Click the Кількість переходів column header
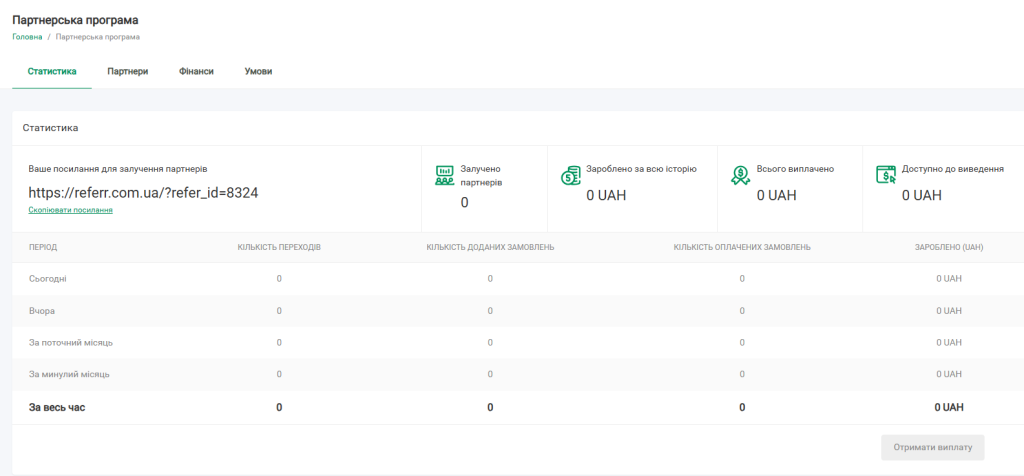The height and width of the screenshot is (476, 1024). 279,247
